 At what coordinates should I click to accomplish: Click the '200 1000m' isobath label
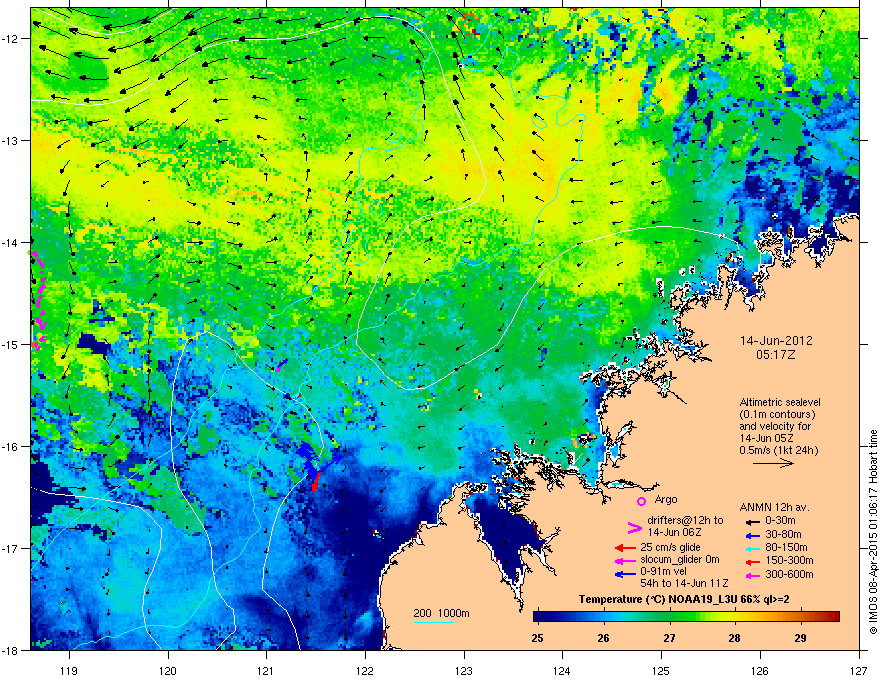click(441, 613)
